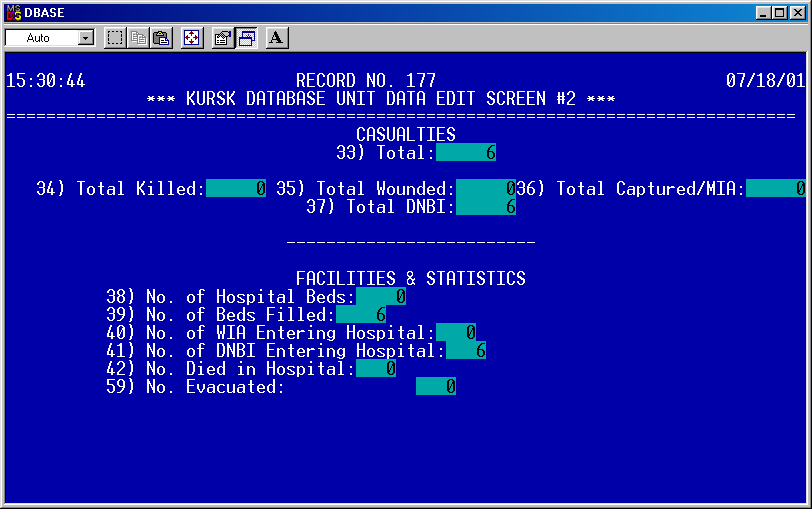
Task: Click the No. of Hospital Beds field
Action: pyautogui.click(x=381, y=297)
